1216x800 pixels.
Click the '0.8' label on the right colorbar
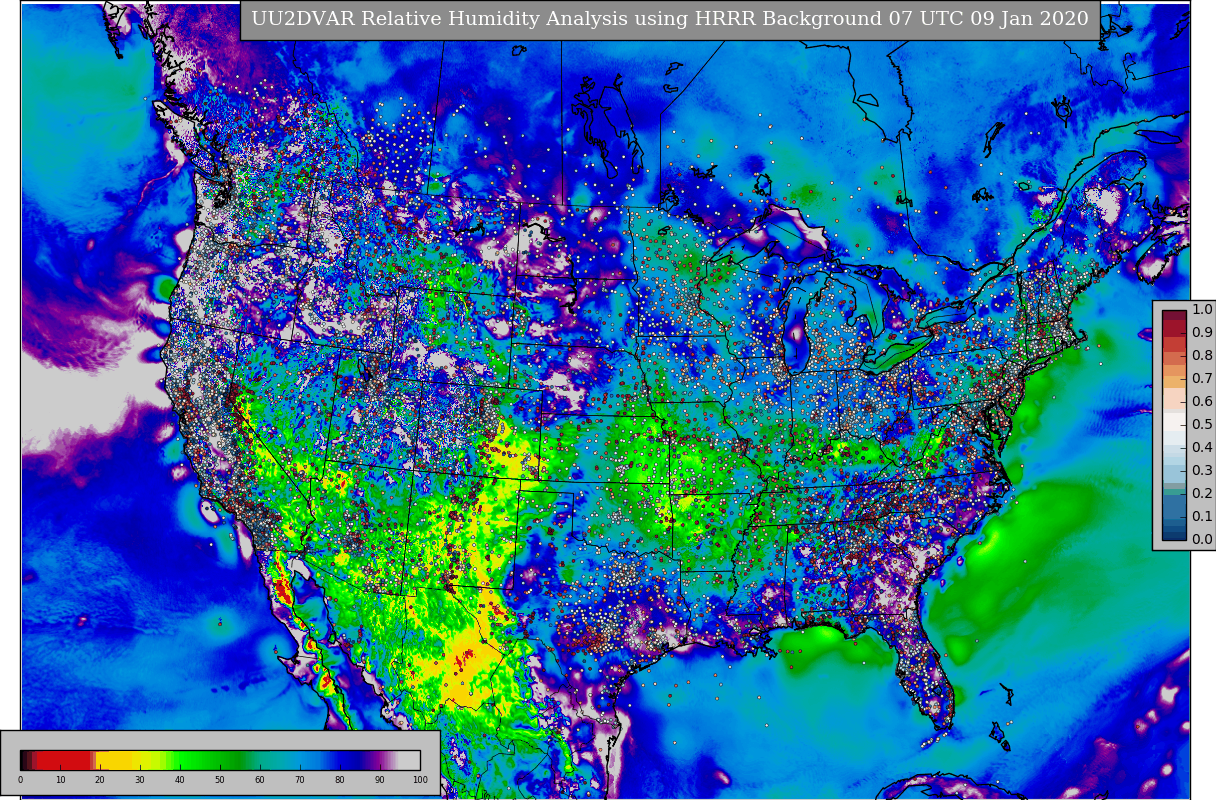(x=1202, y=356)
